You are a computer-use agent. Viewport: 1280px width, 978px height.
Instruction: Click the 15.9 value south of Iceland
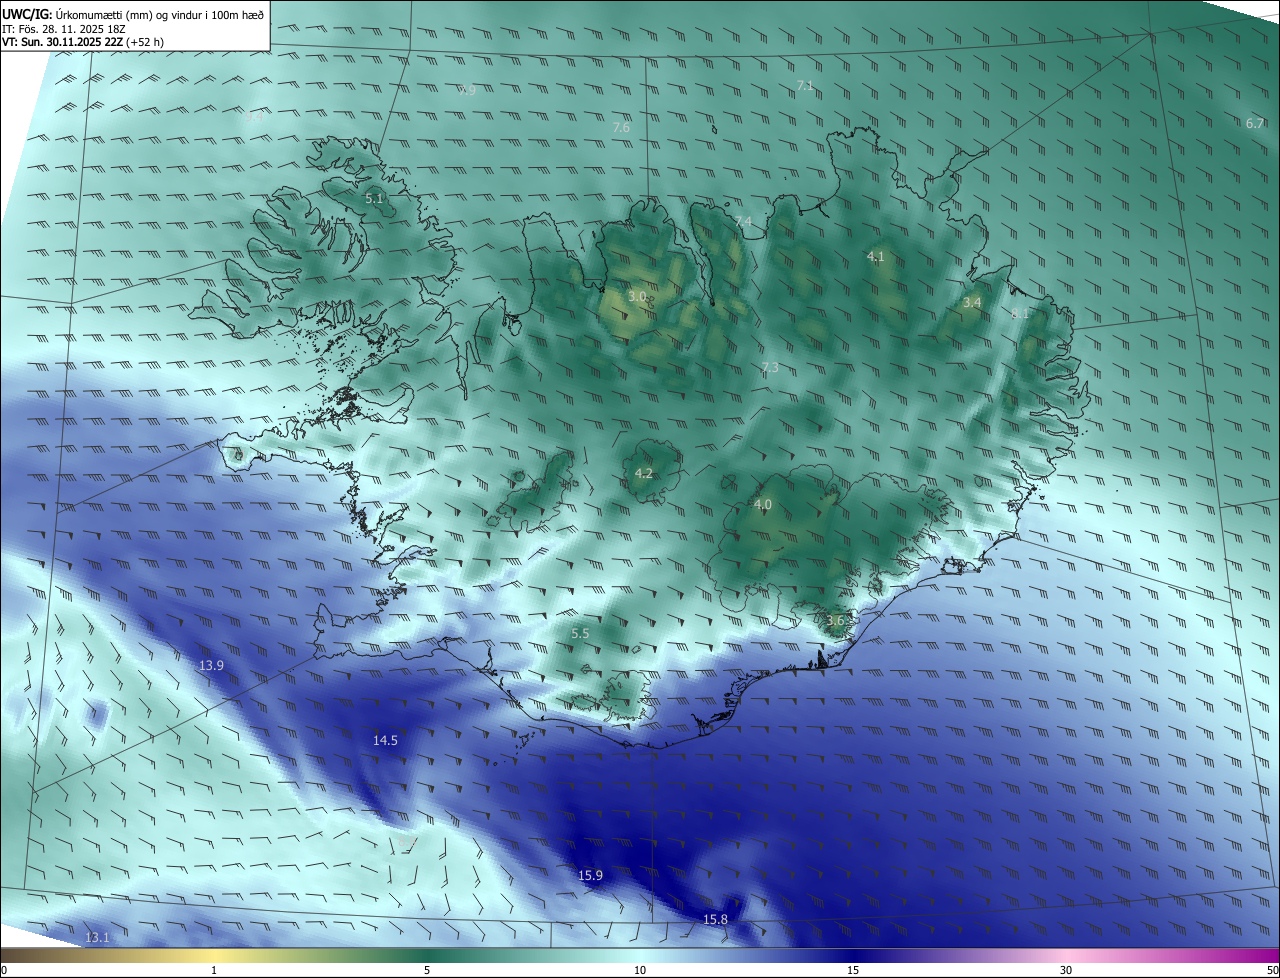coord(591,876)
